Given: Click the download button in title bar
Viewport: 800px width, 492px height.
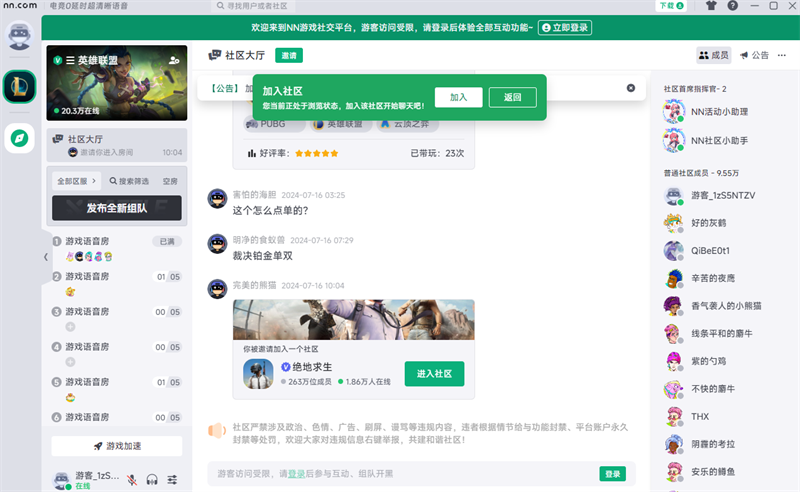Looking at the screenshot, I should (670, 6).
